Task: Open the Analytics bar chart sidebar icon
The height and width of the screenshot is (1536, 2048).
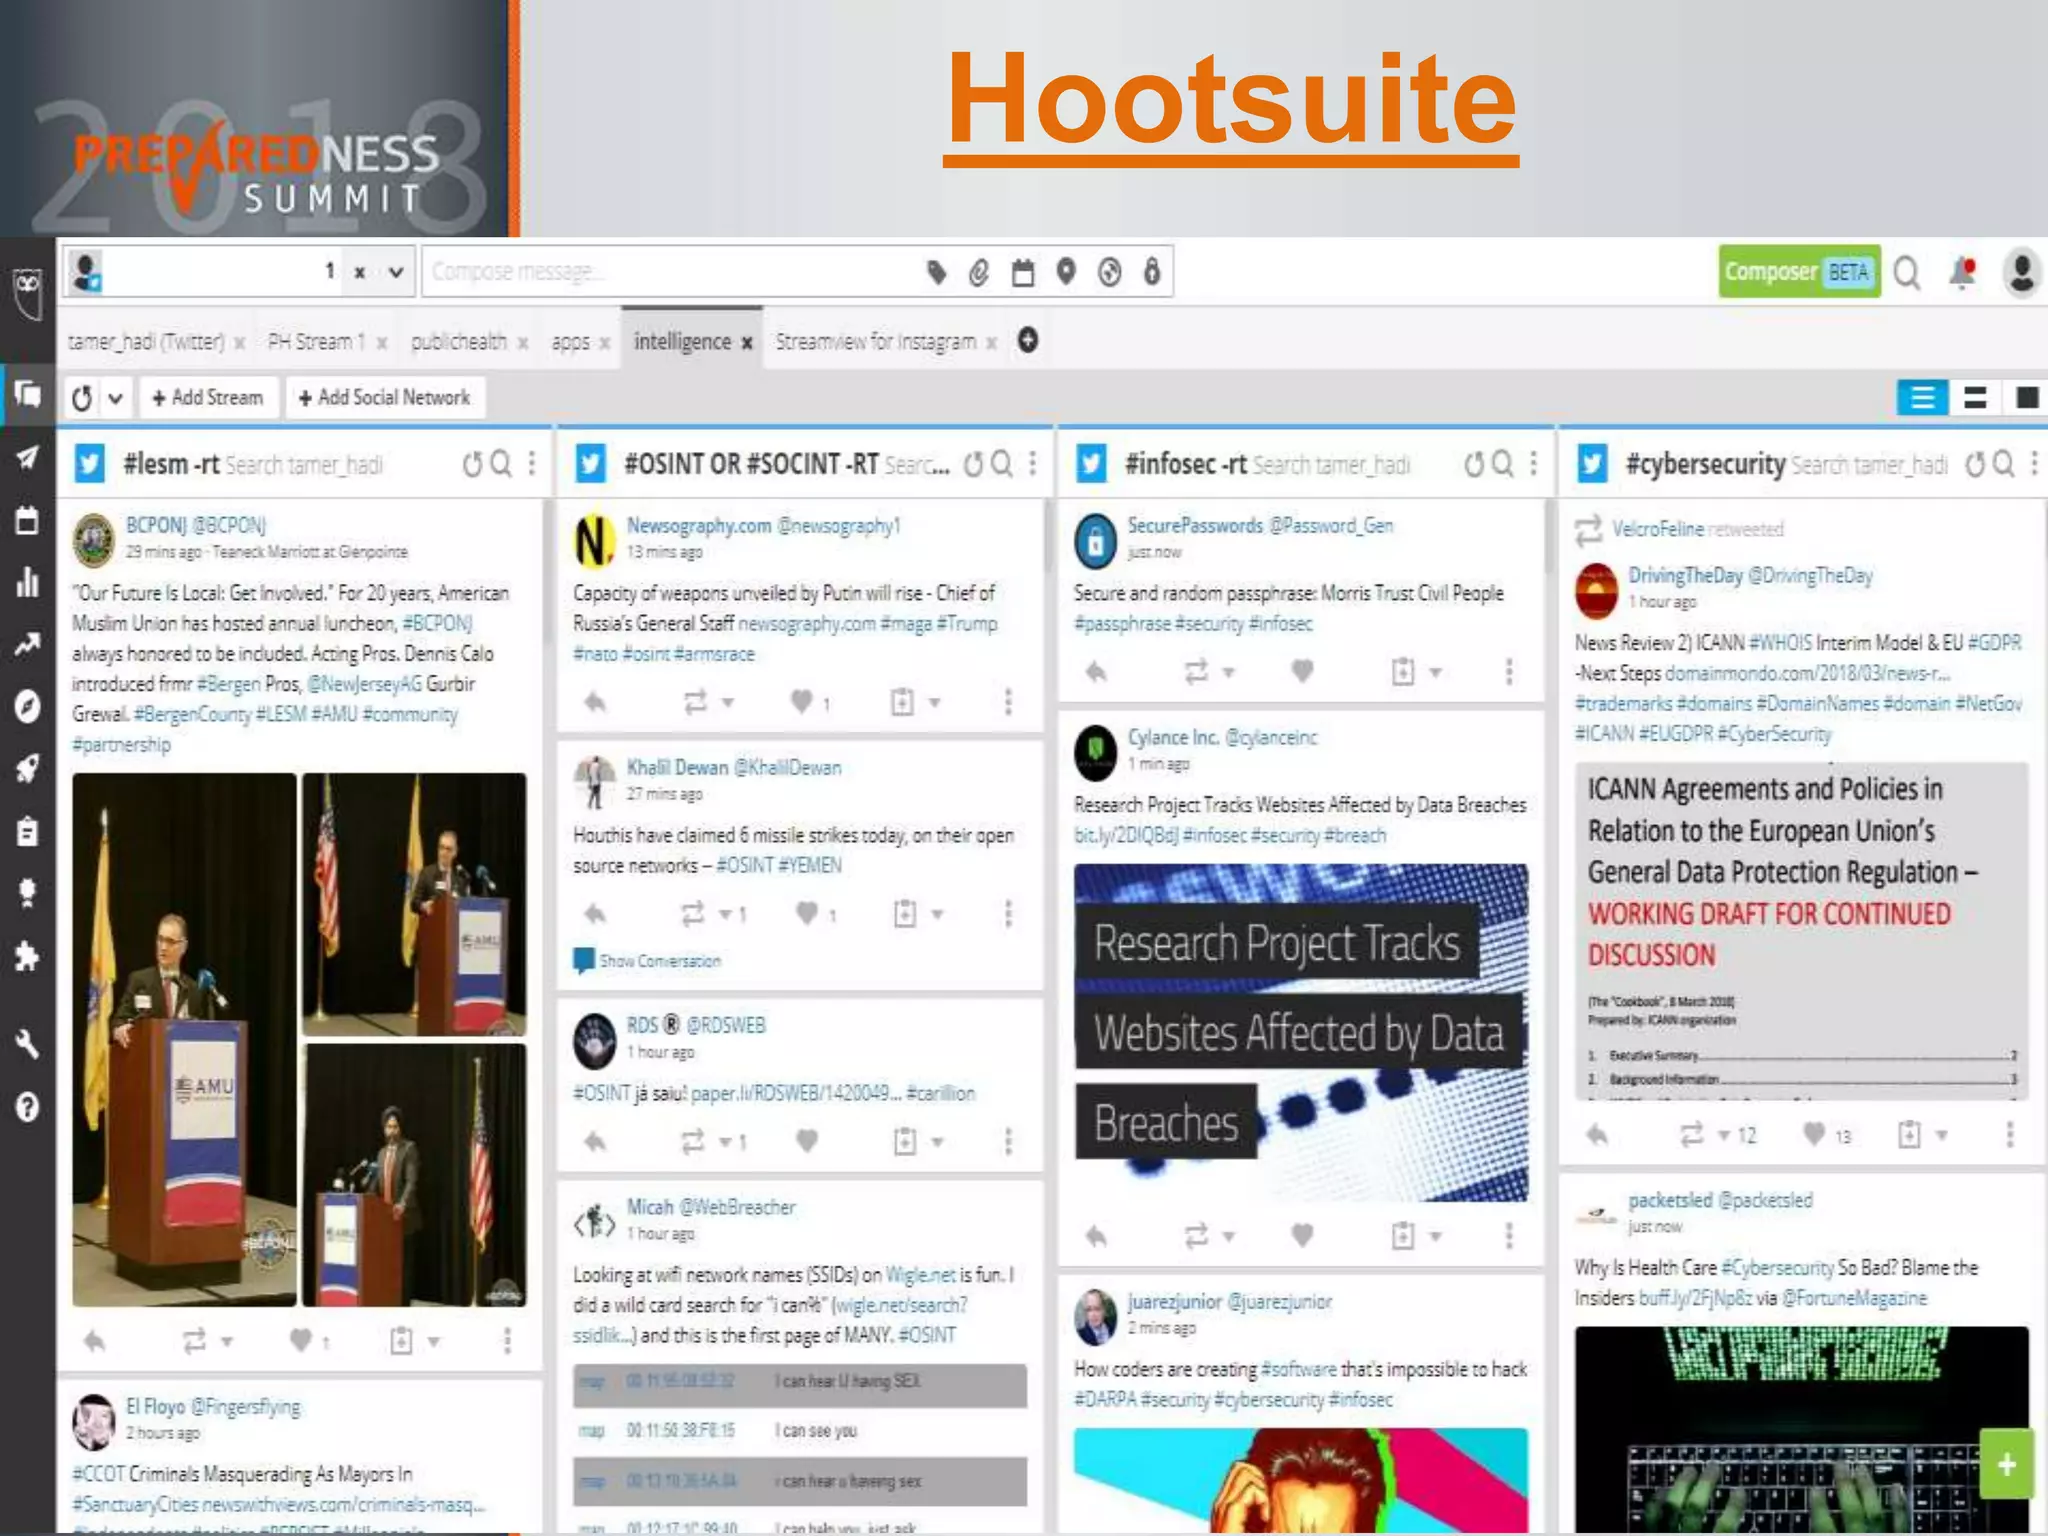Action: [27, 582]
